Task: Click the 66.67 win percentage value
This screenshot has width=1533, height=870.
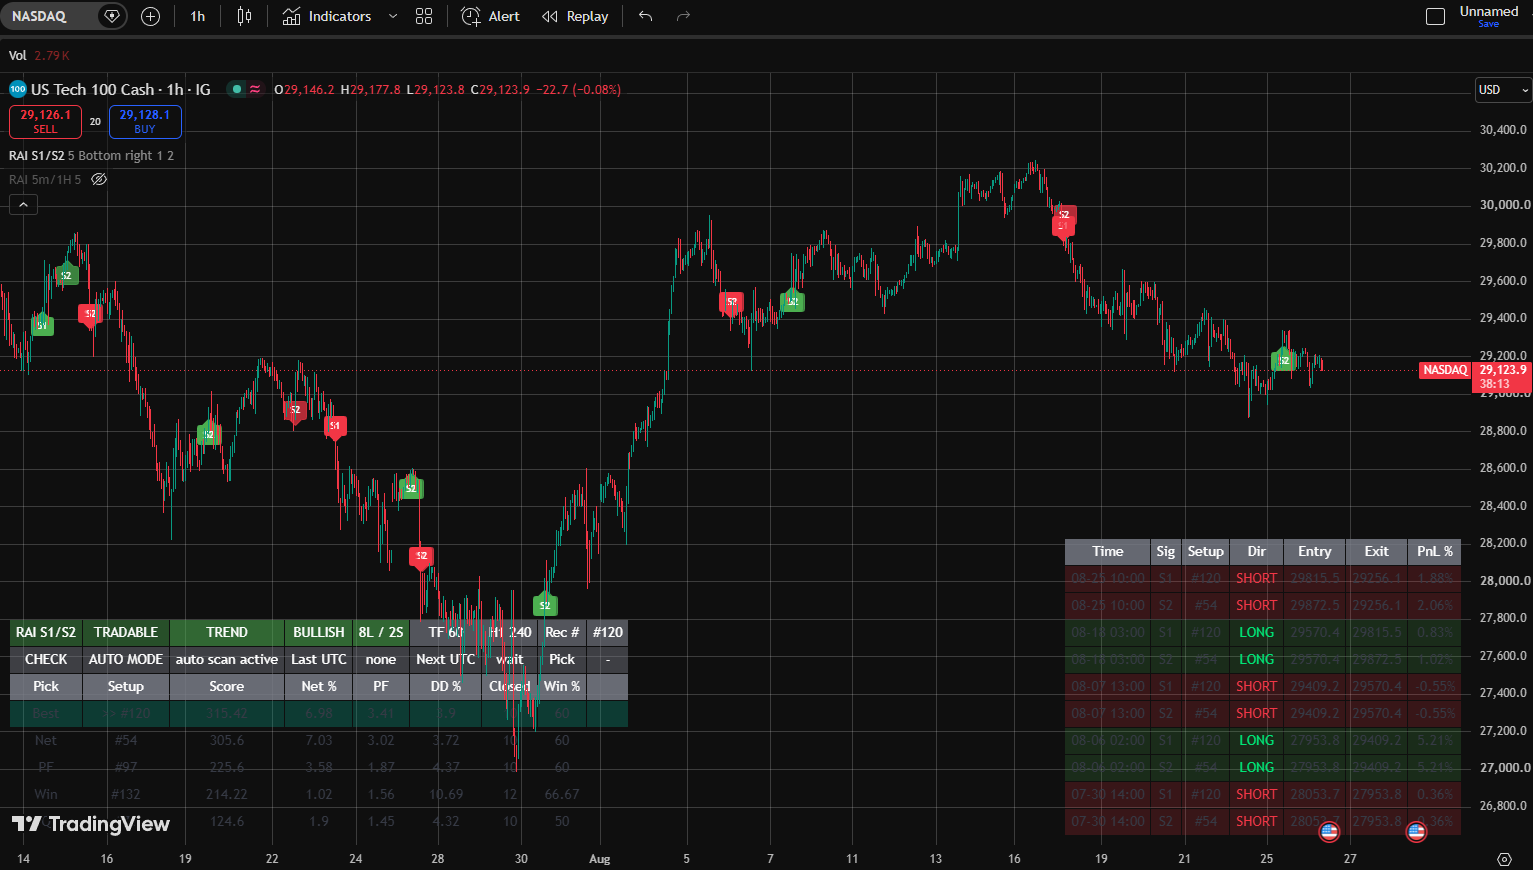Action: 562,795
